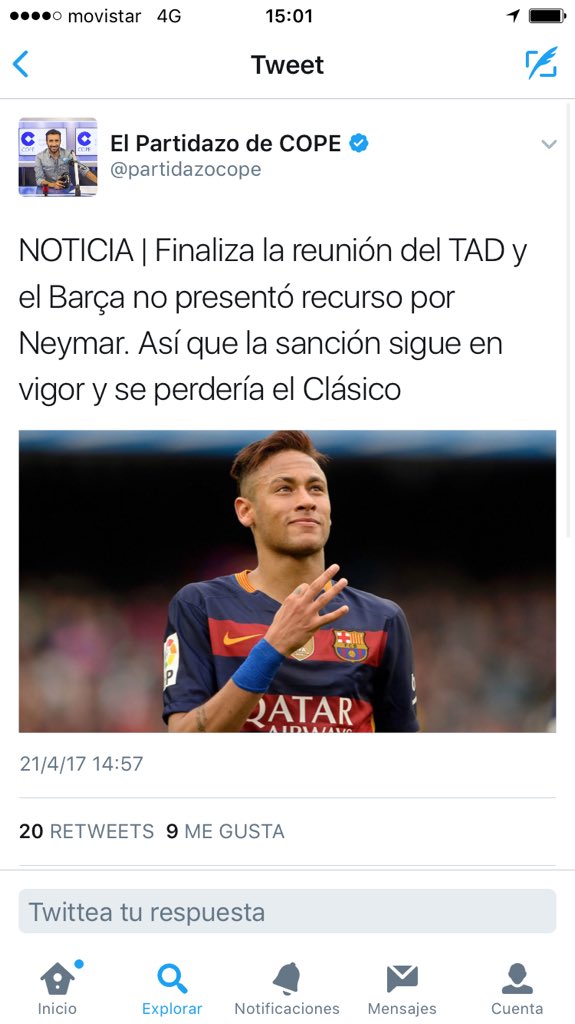575x1024 pixels.
Task: Select the Explorar search tab
Action: pos(172,988)
